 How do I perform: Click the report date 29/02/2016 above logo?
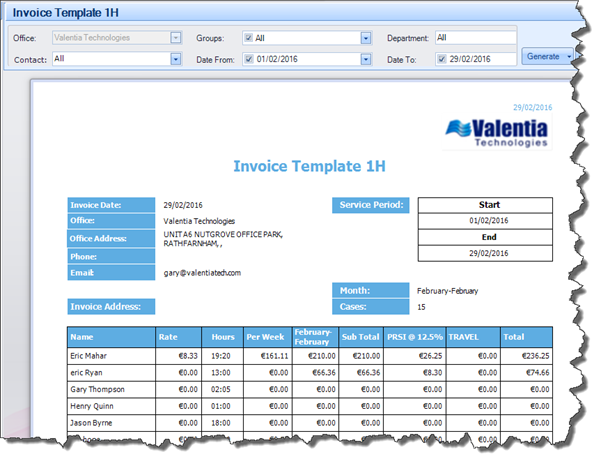coord(532,108)
